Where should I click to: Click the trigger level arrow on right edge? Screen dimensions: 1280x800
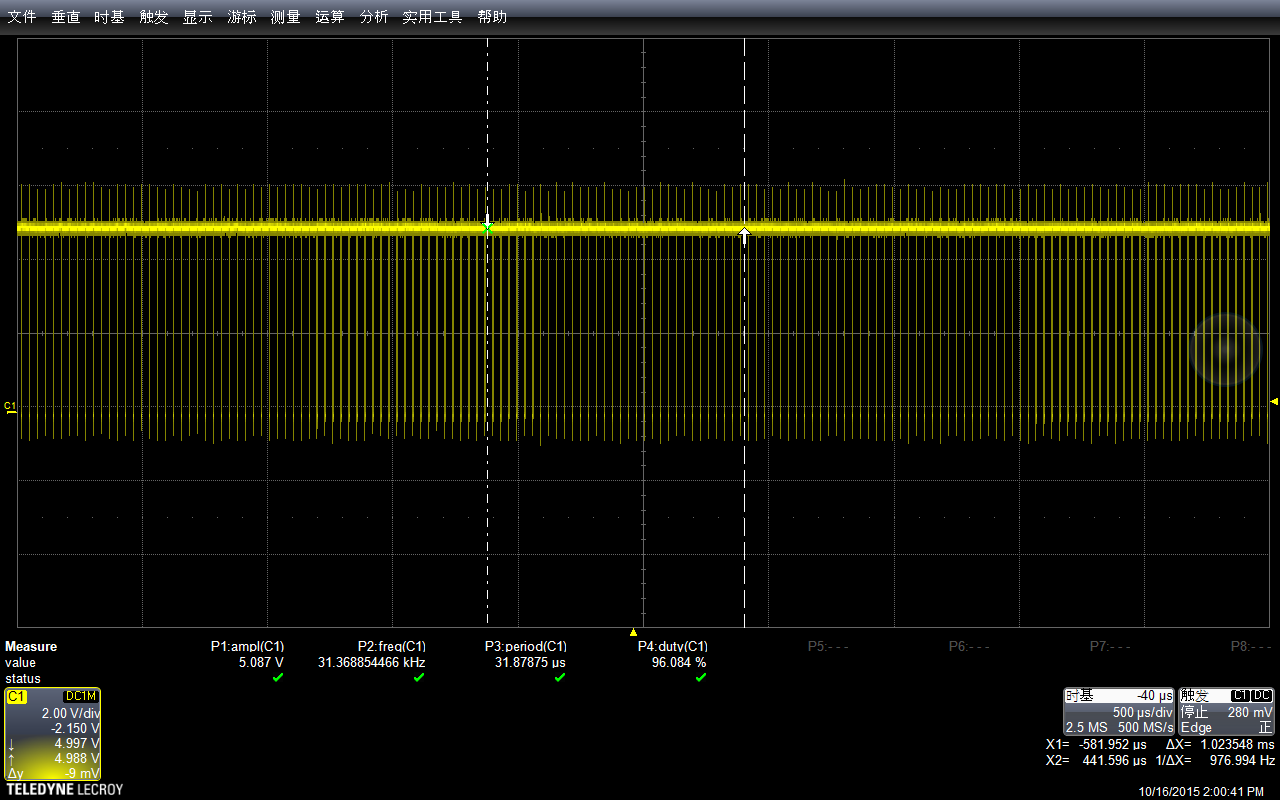pyautogui.click(x=1274, y=401)
